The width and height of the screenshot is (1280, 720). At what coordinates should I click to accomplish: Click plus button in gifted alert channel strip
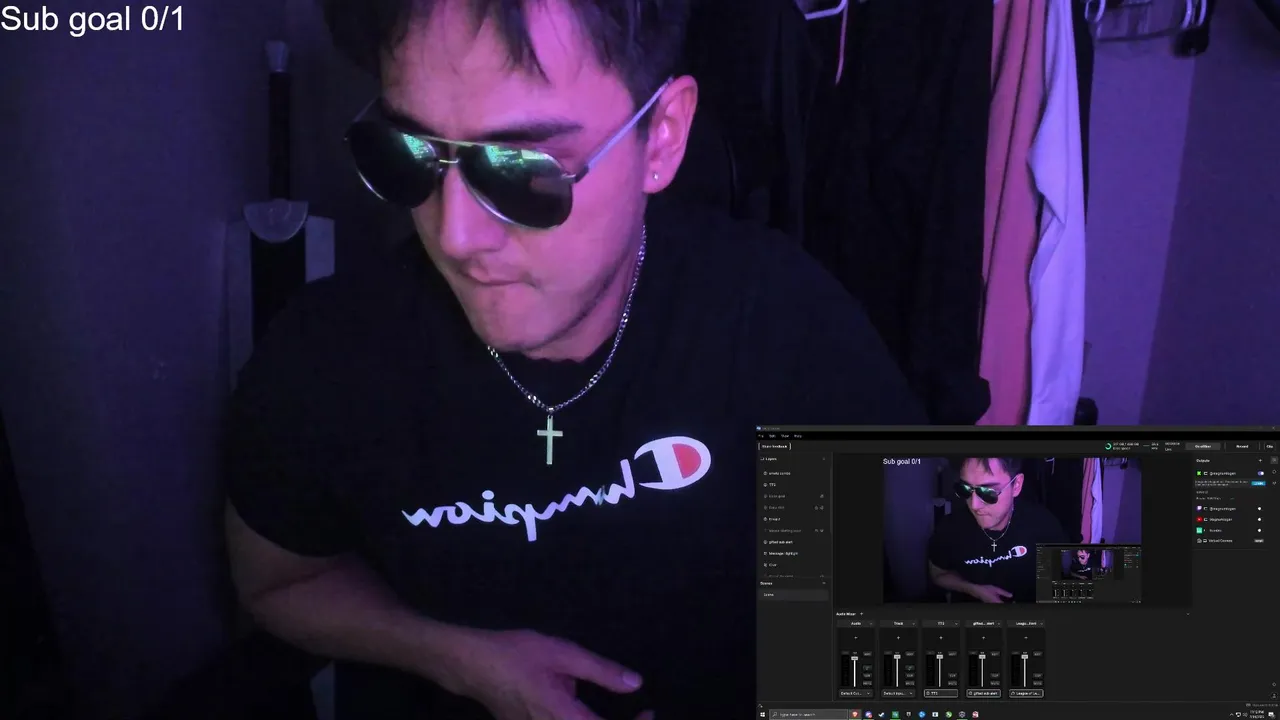(x=983, y=638)
